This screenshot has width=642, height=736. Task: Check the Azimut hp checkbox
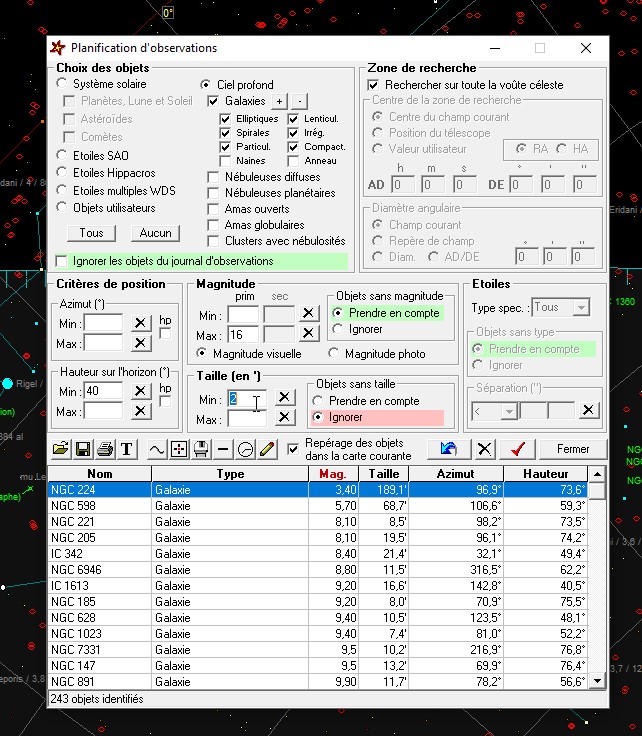coord(165,334)
